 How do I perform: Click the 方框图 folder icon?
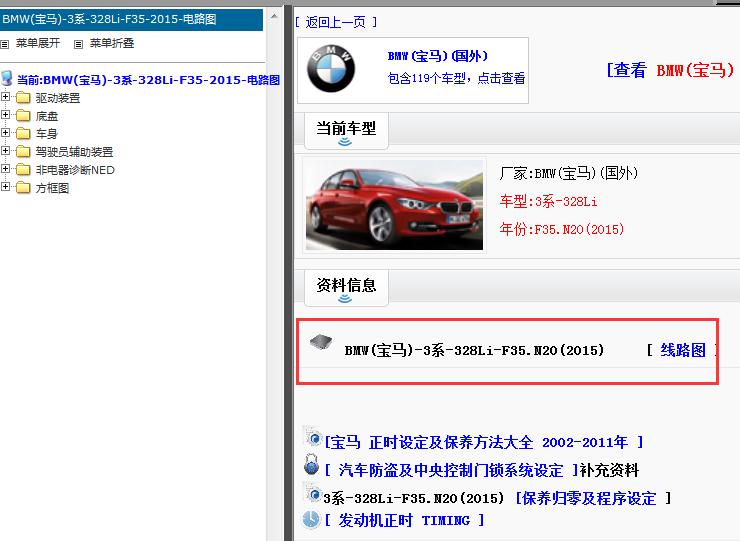click(x=23, y=187)
